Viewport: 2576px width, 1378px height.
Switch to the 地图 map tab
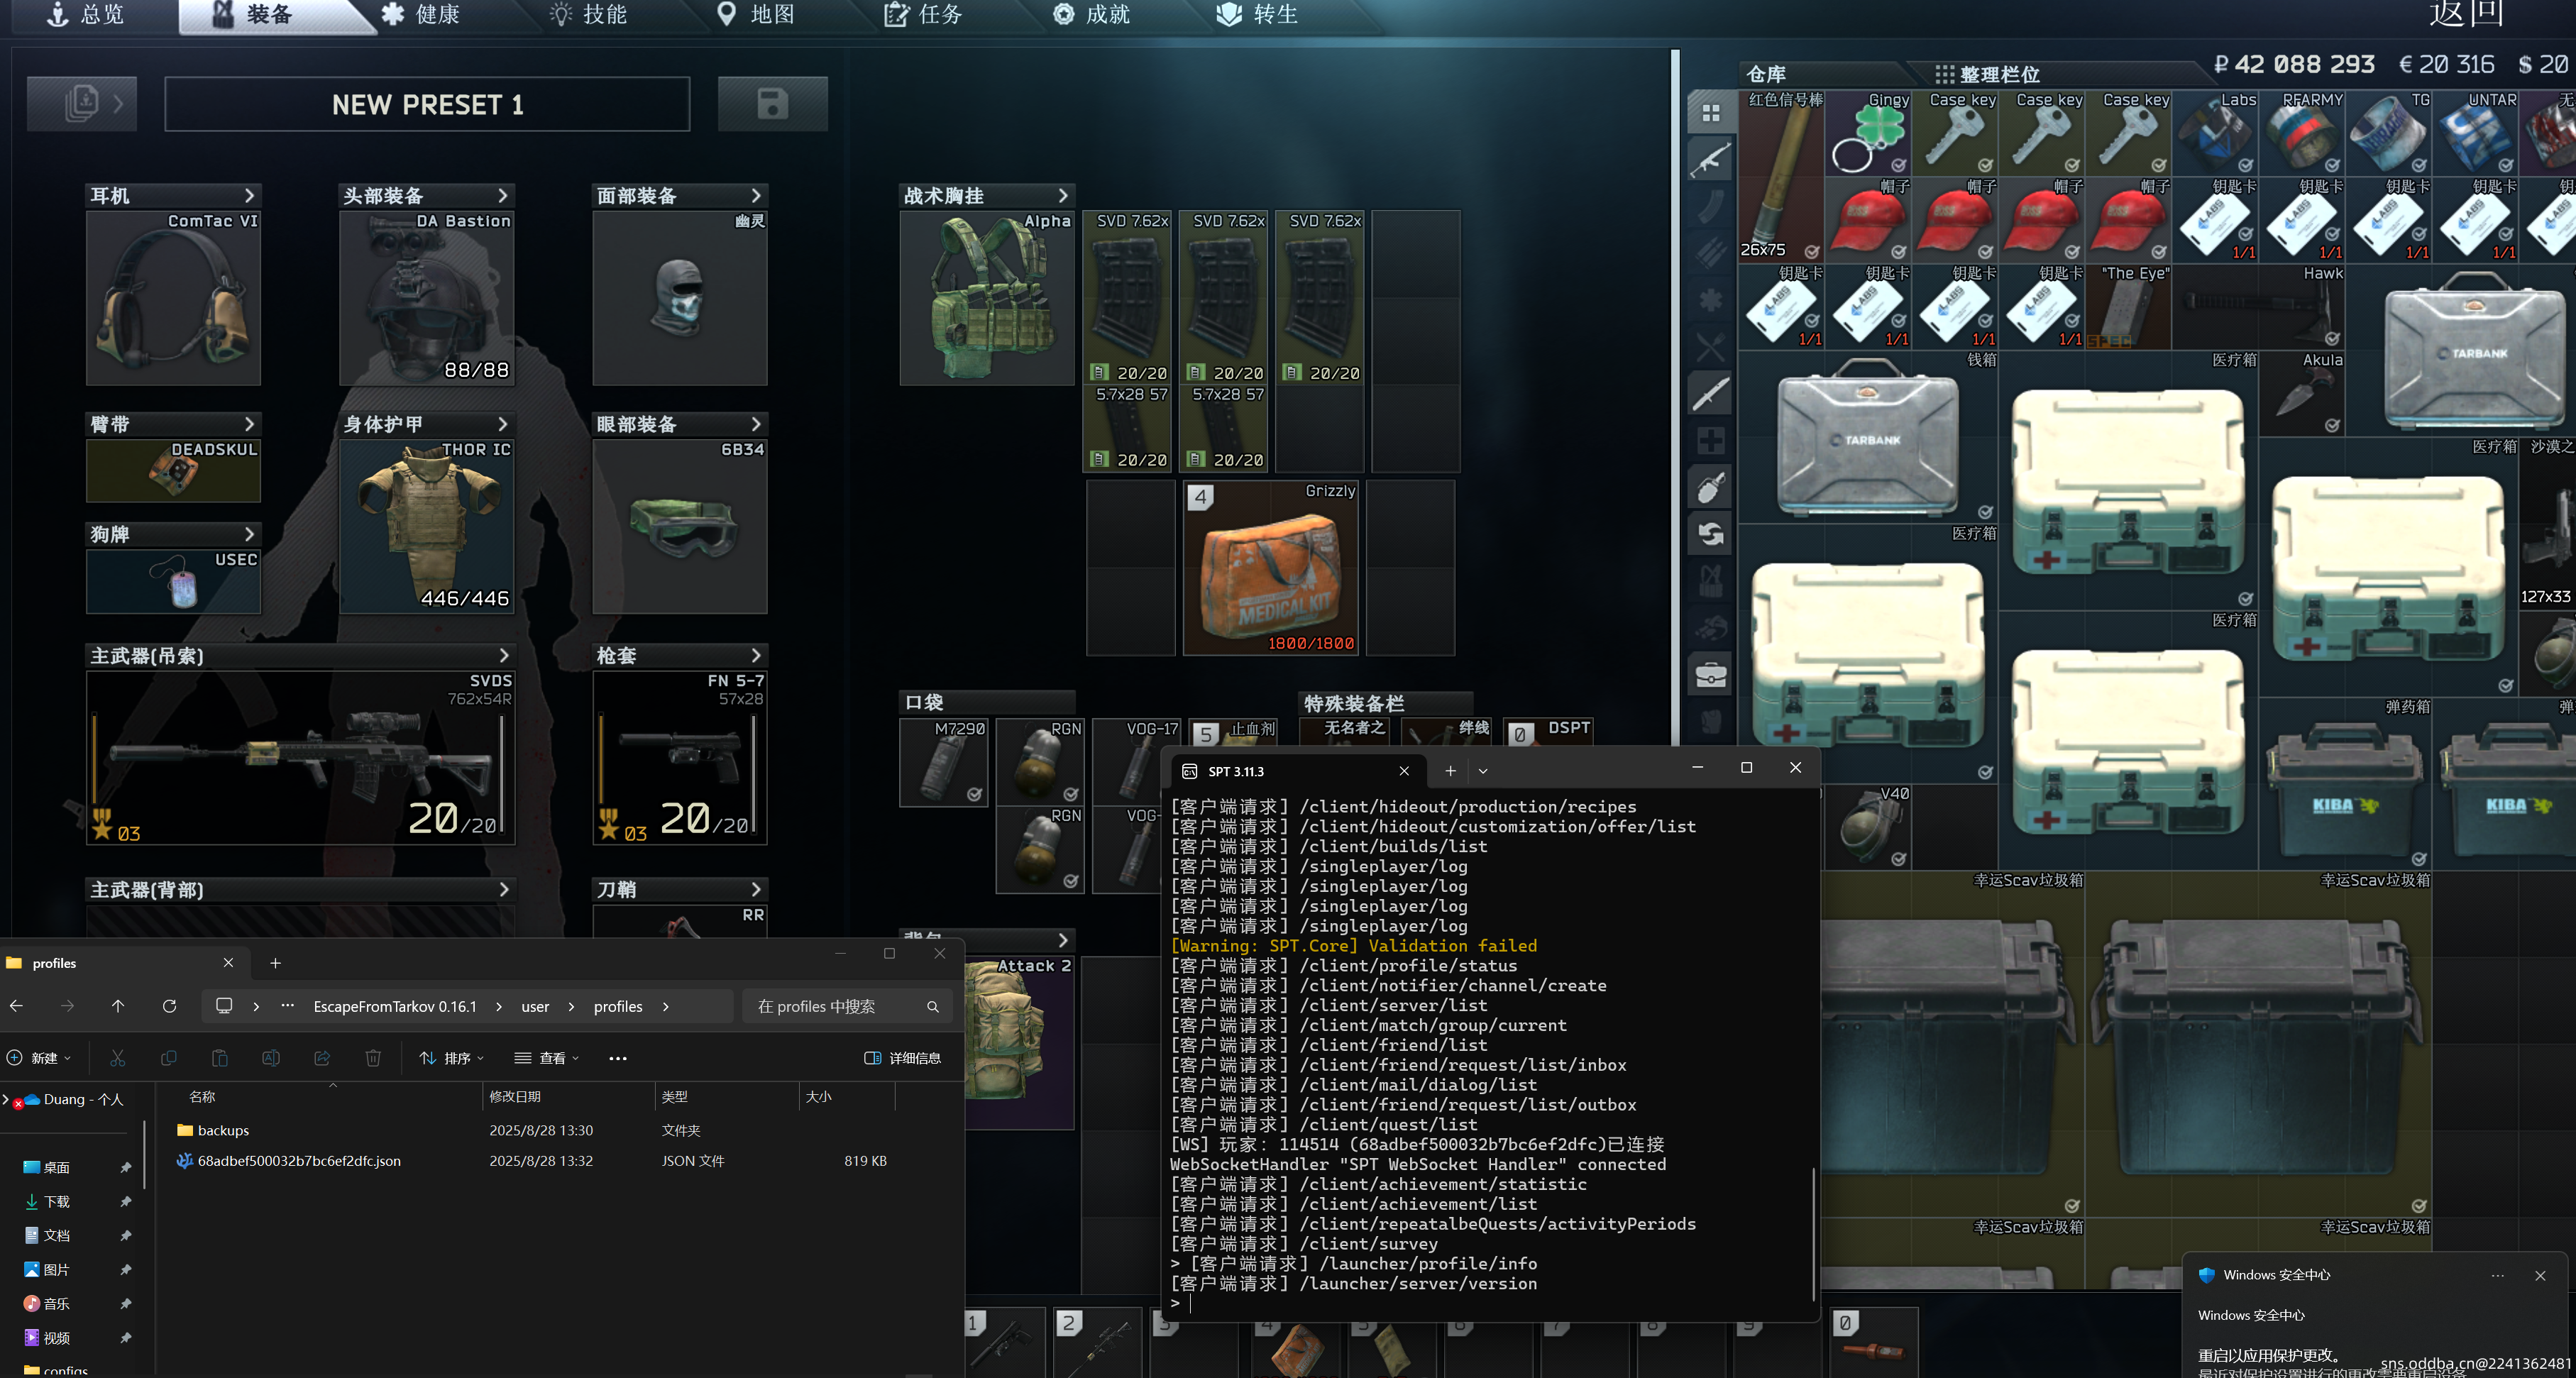[x=756, y=14]
